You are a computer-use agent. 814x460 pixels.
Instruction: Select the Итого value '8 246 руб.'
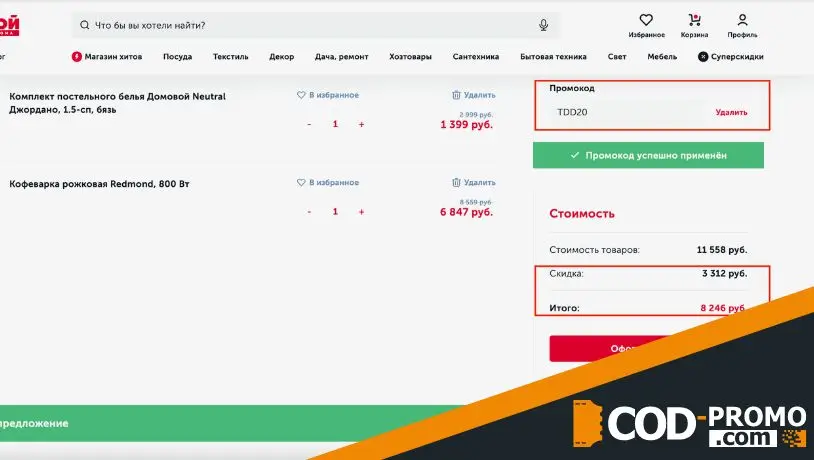point(723,308)
